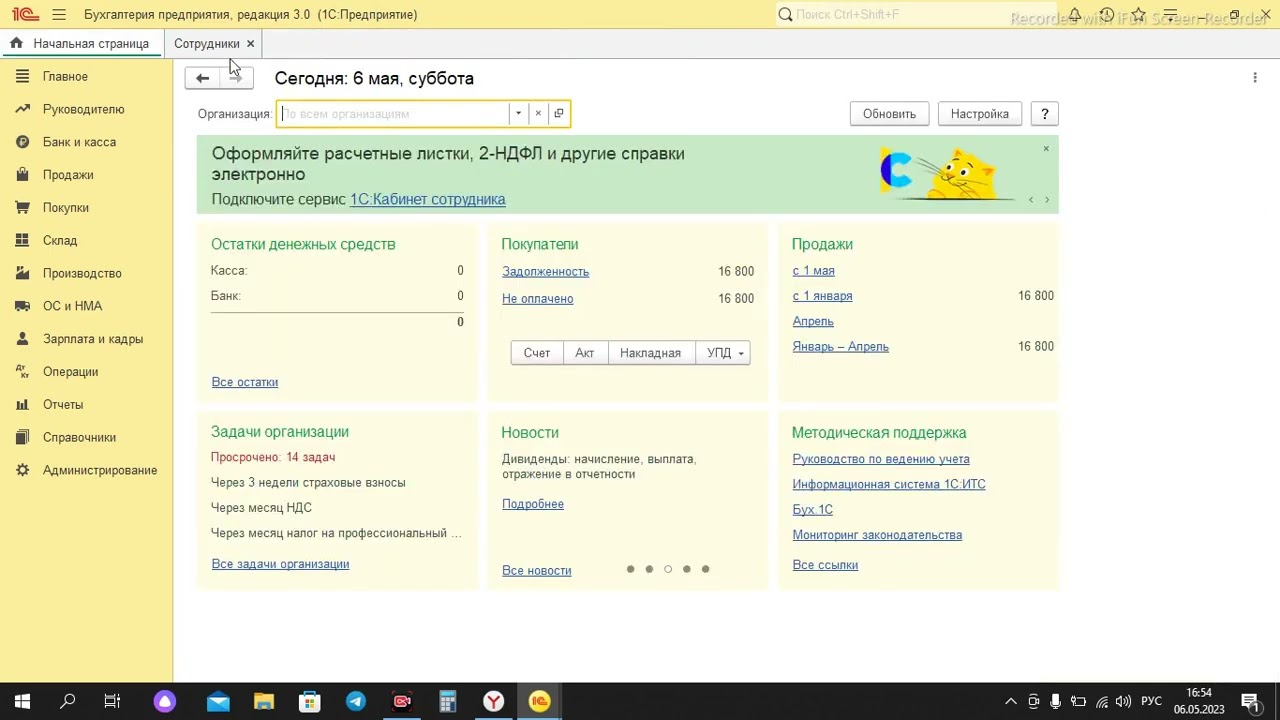Click Просрочено: 14 задач text
The width and height of the screenshot is (1280, 720).
[x=273, y=457]
